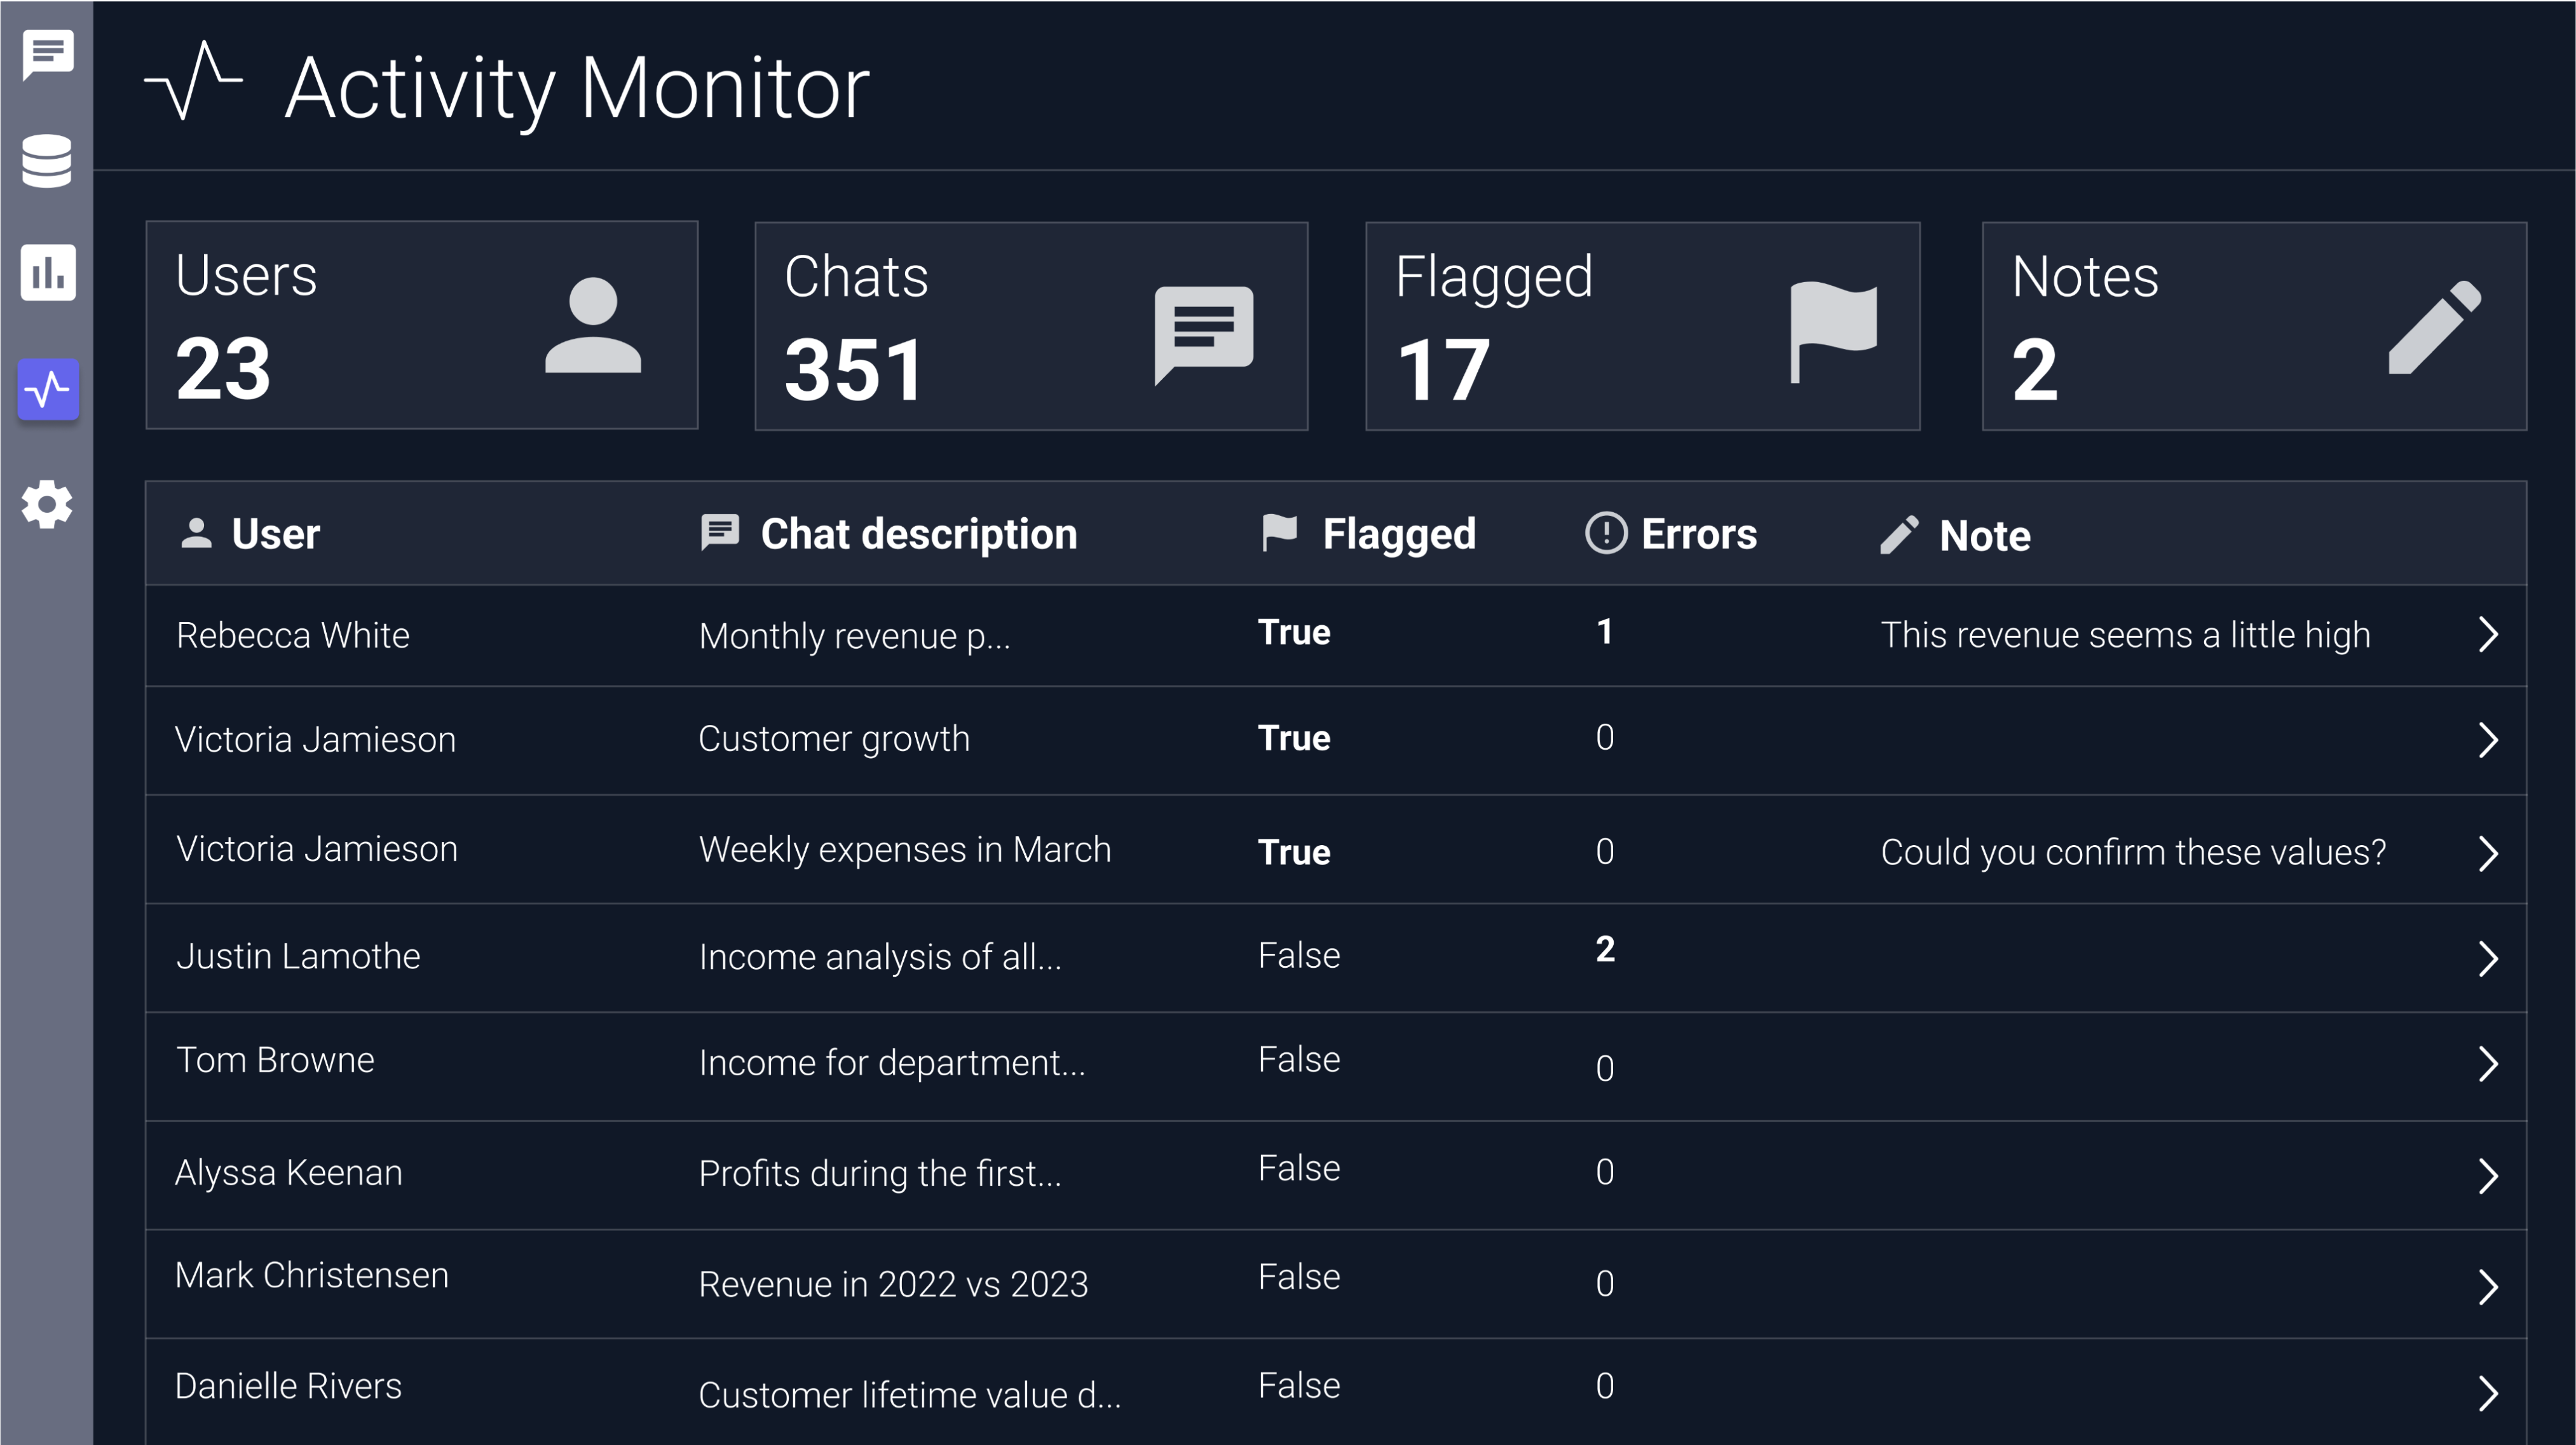2576x1445 pixels.
Task: Click the pencil icon in Note column header
Action: pyautogui.click(x=1899, y=535)
